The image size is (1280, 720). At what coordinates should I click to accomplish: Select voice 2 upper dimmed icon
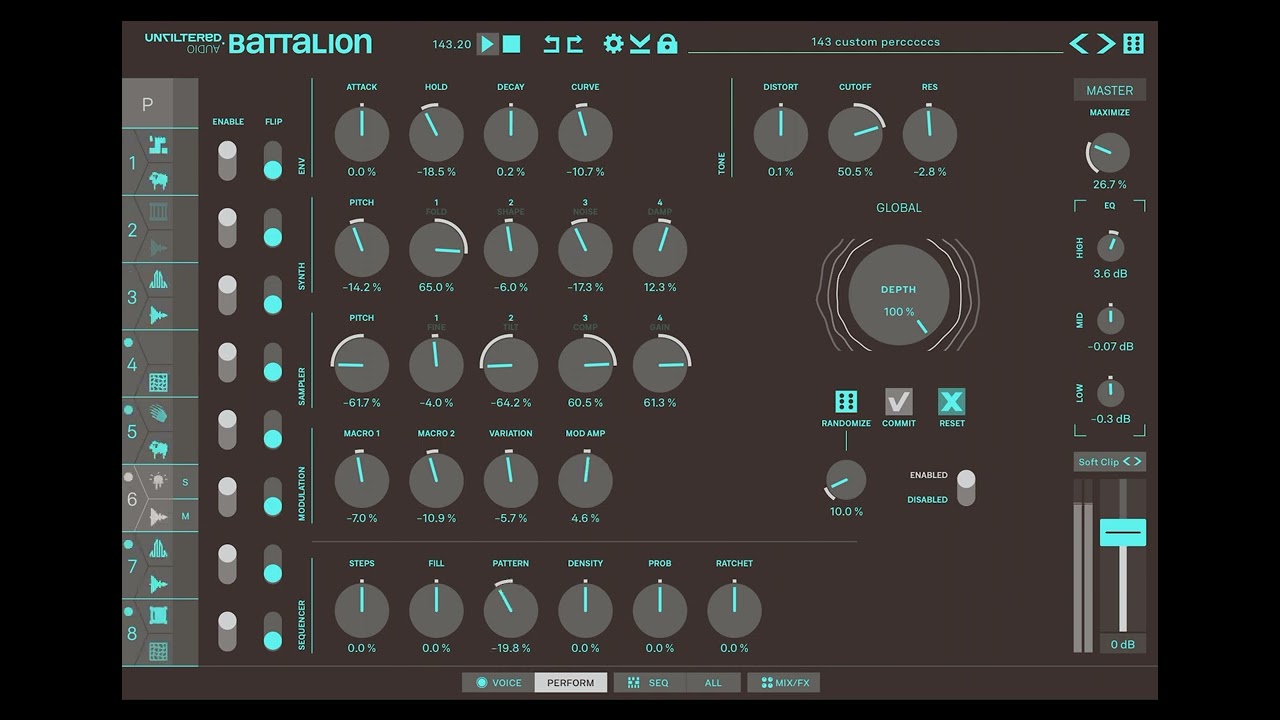click(159, 213)
